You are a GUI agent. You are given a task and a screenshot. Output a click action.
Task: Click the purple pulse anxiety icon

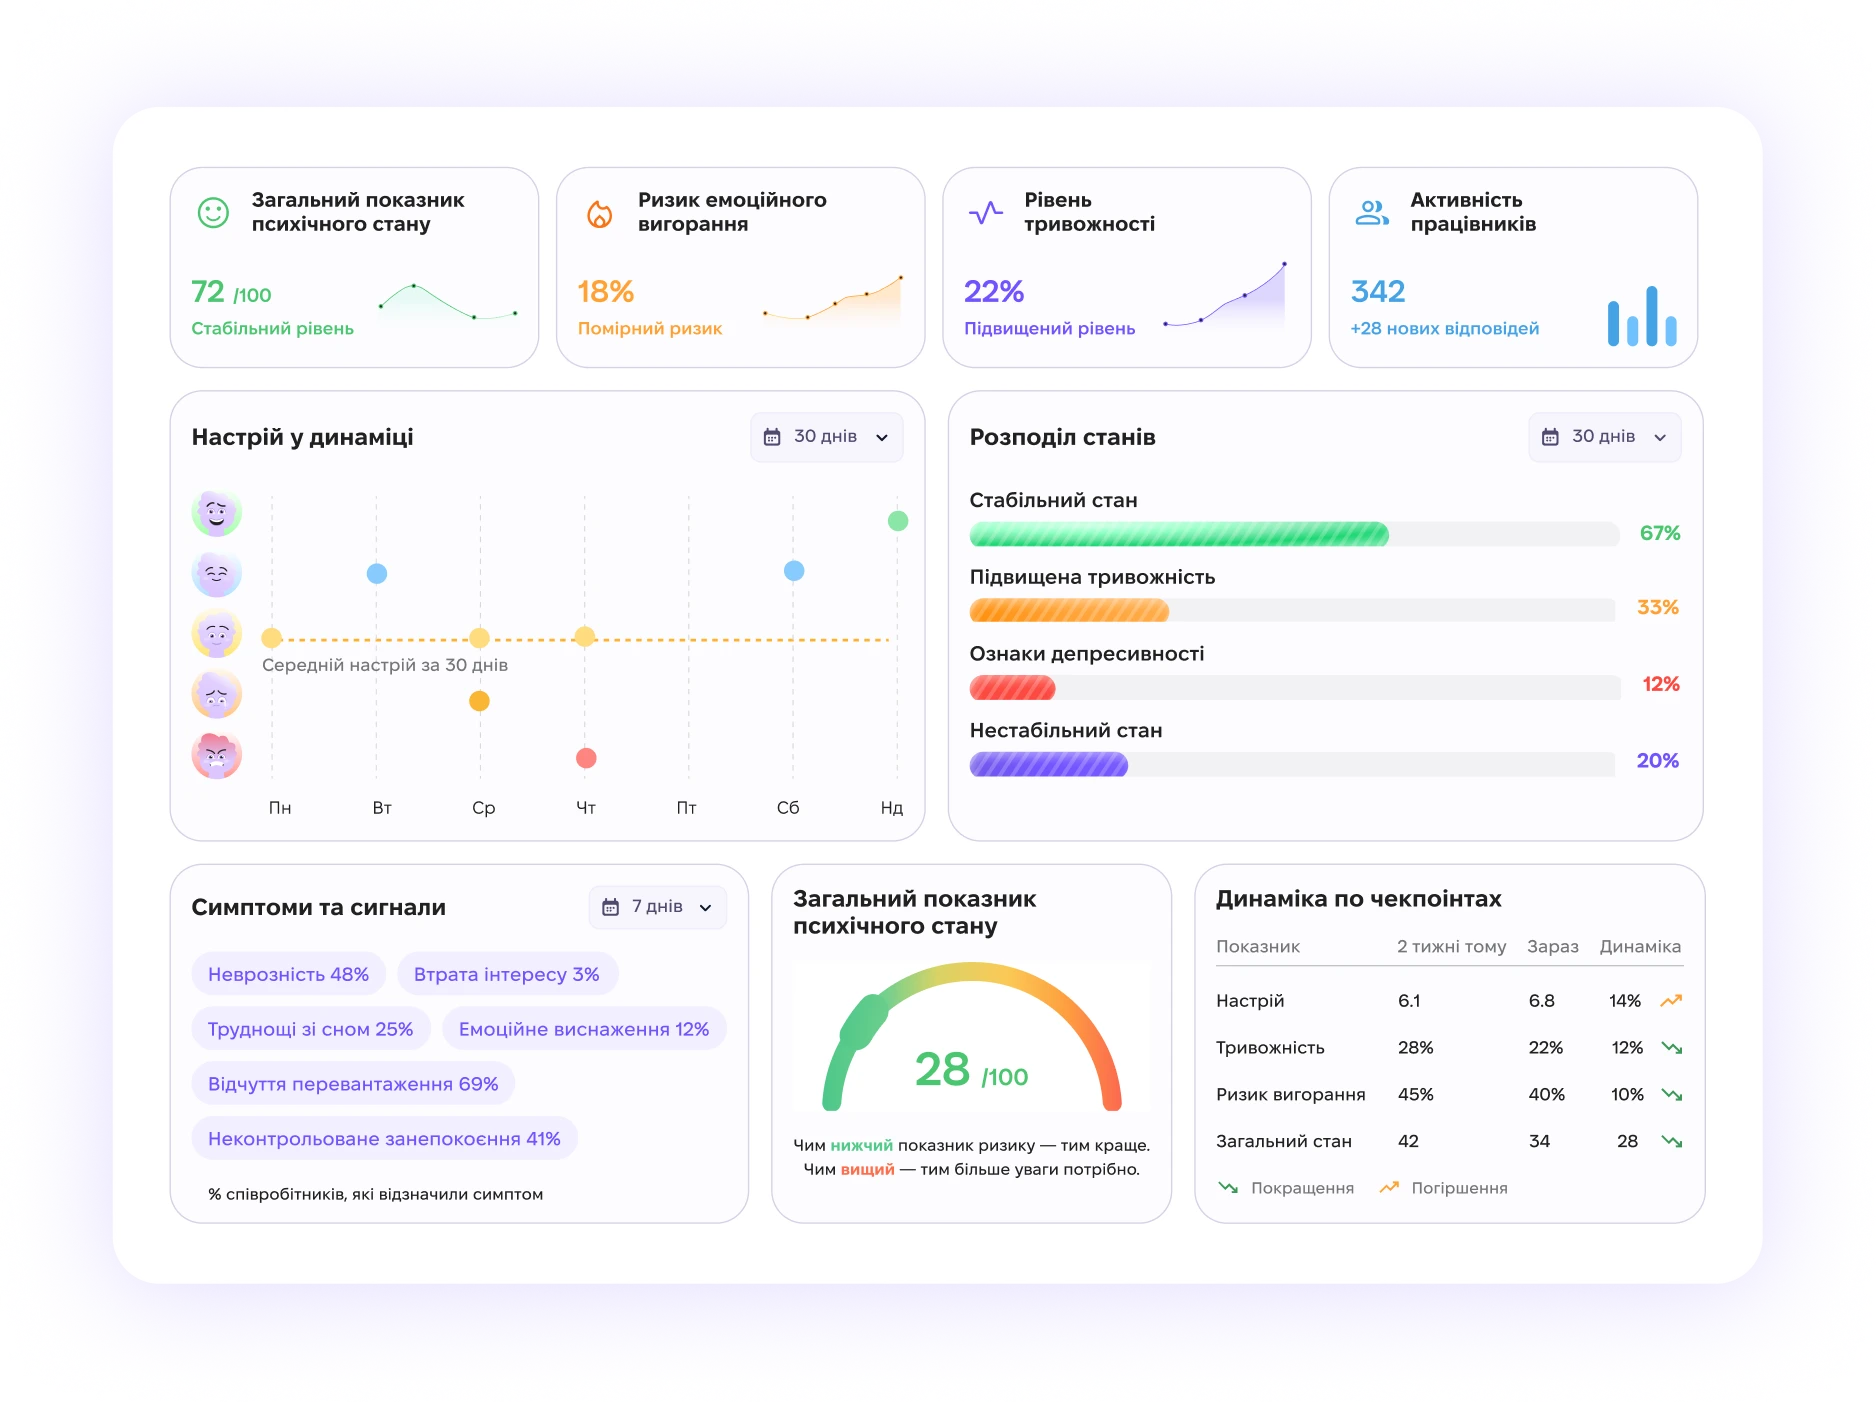pos(986,212)
